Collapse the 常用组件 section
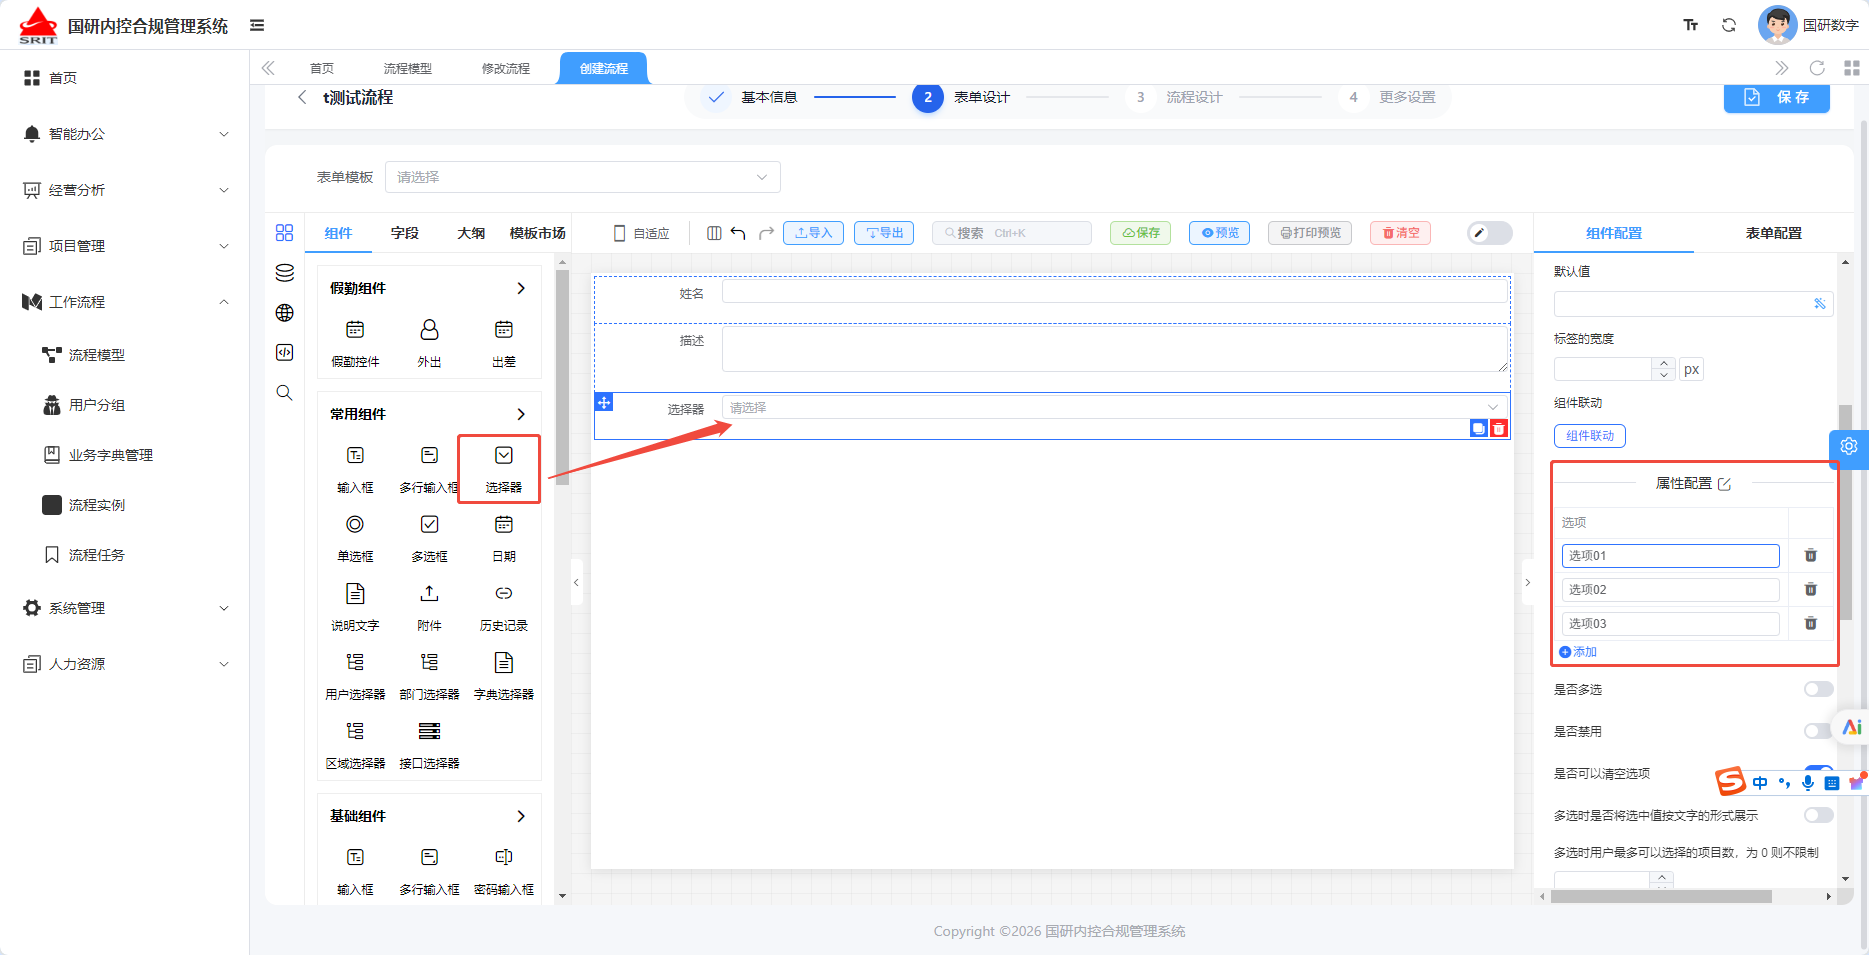1869x955 pixels. click(521, 414)
